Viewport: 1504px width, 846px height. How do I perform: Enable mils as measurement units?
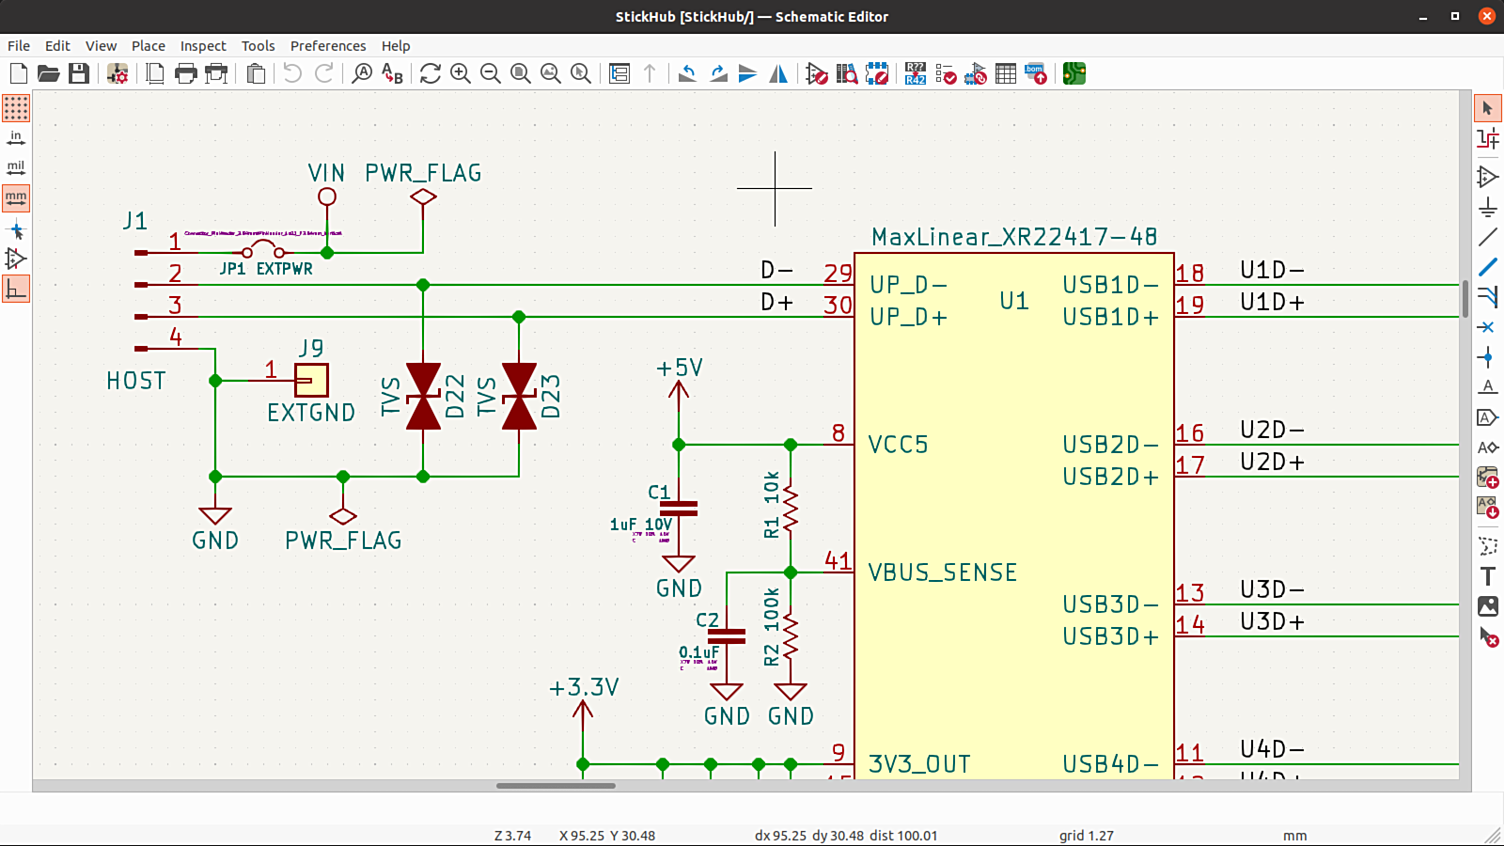pos(16,168)
